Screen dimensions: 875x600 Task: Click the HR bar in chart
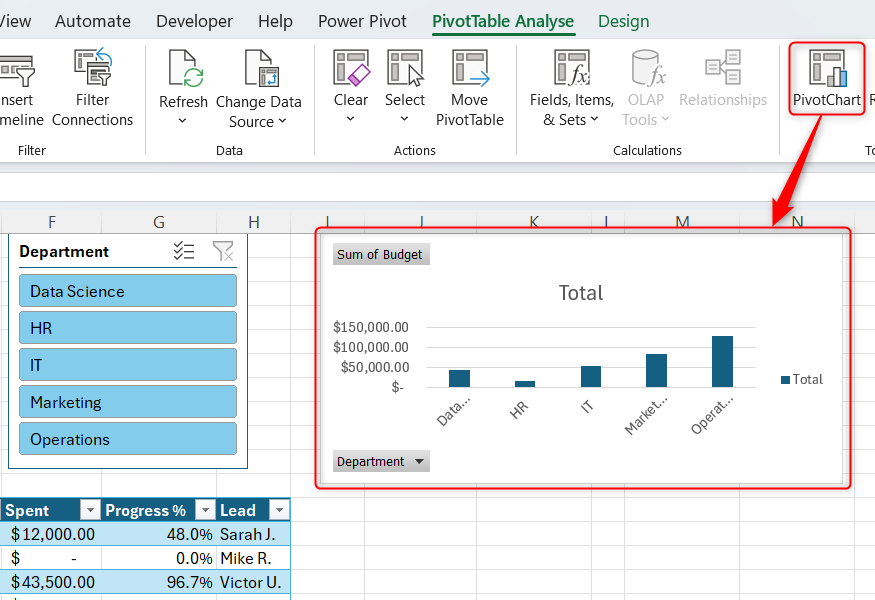click(x=525, y=384)
